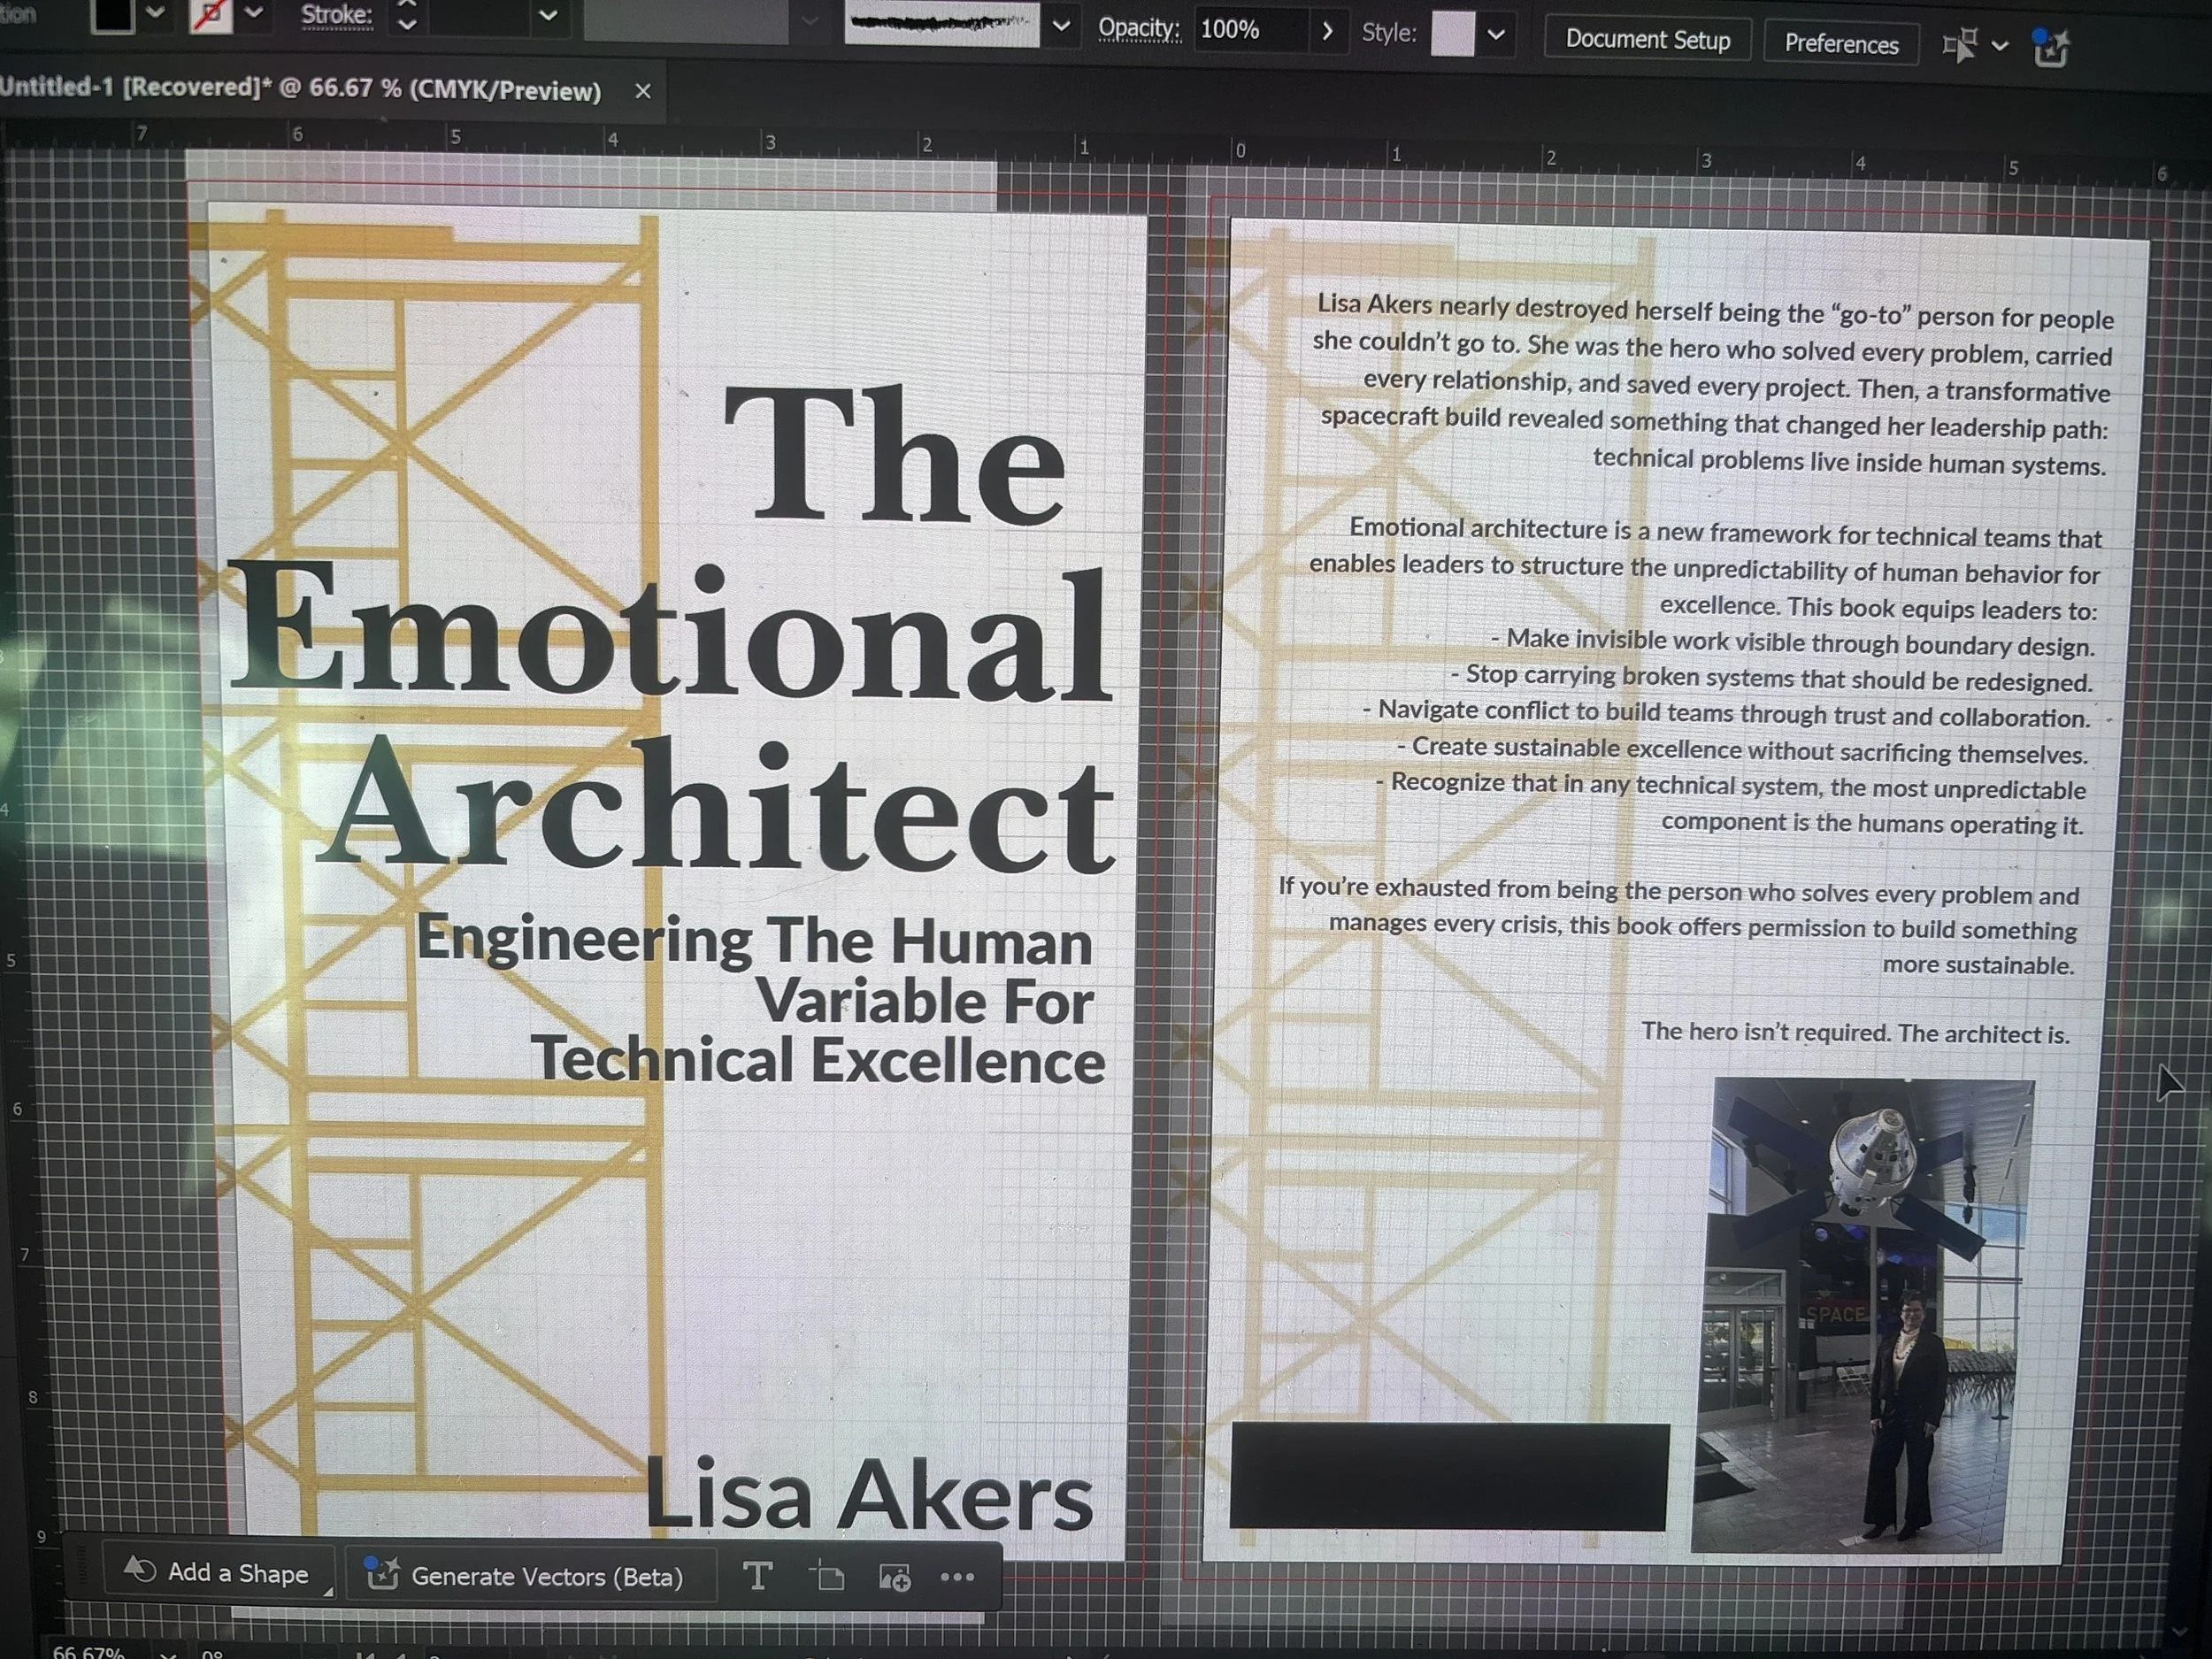Expand the stroke weight dropdown
This screenshot has height=1659, width=2212.
coord(548,15)
